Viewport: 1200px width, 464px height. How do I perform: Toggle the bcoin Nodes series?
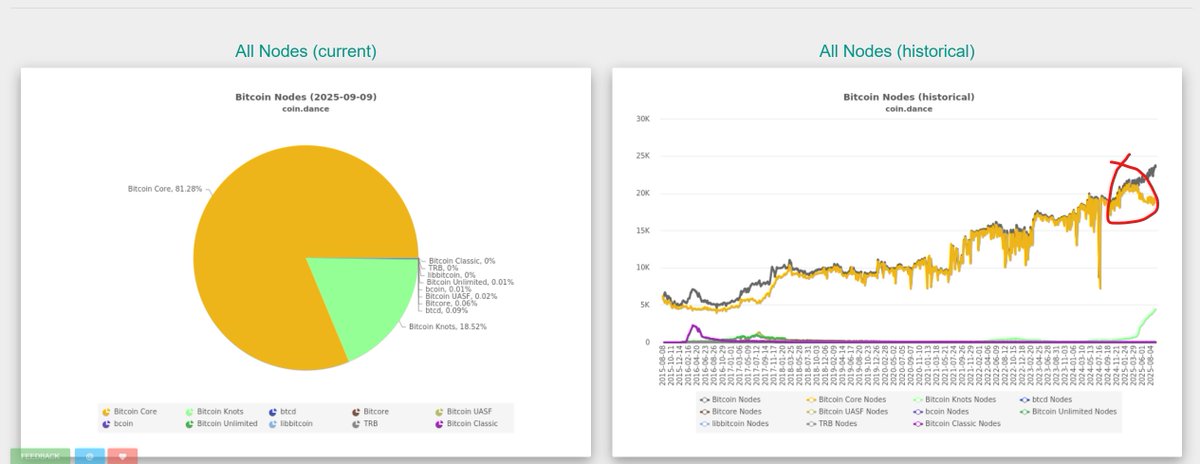point(942,411)
